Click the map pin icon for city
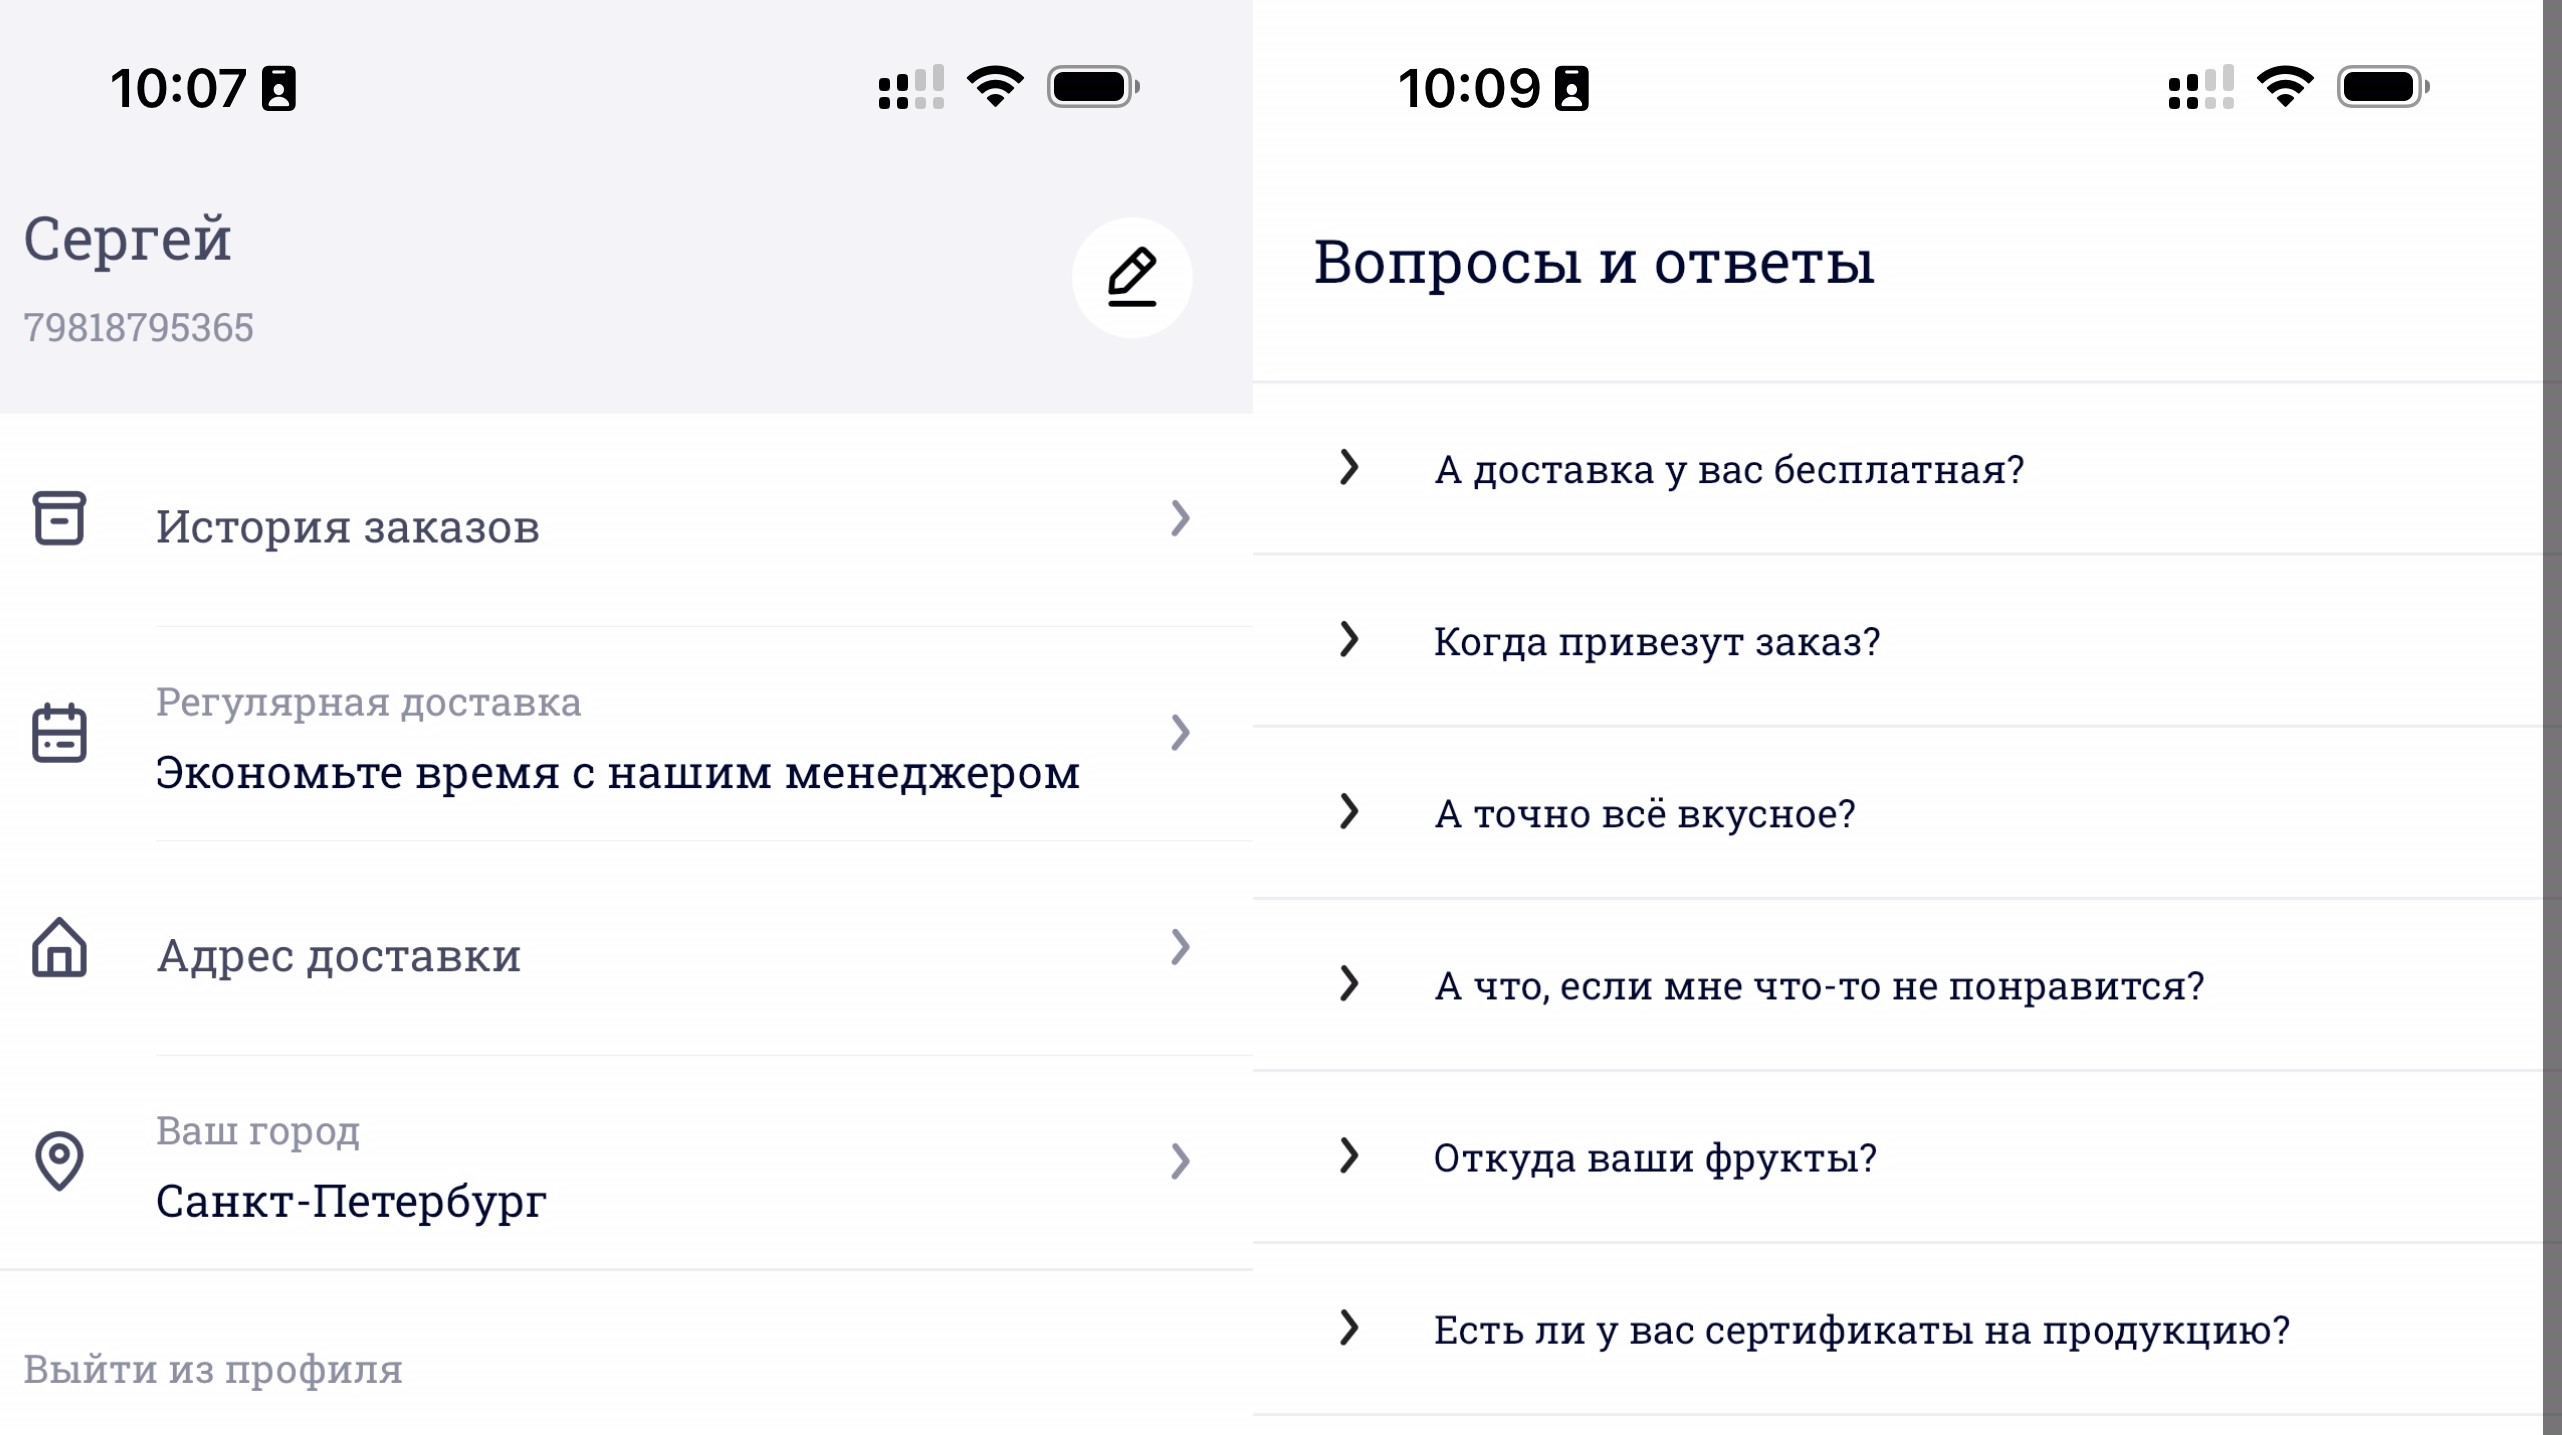The height and width of the screenshot is (1435, 2562). [x=59, y=1161]
